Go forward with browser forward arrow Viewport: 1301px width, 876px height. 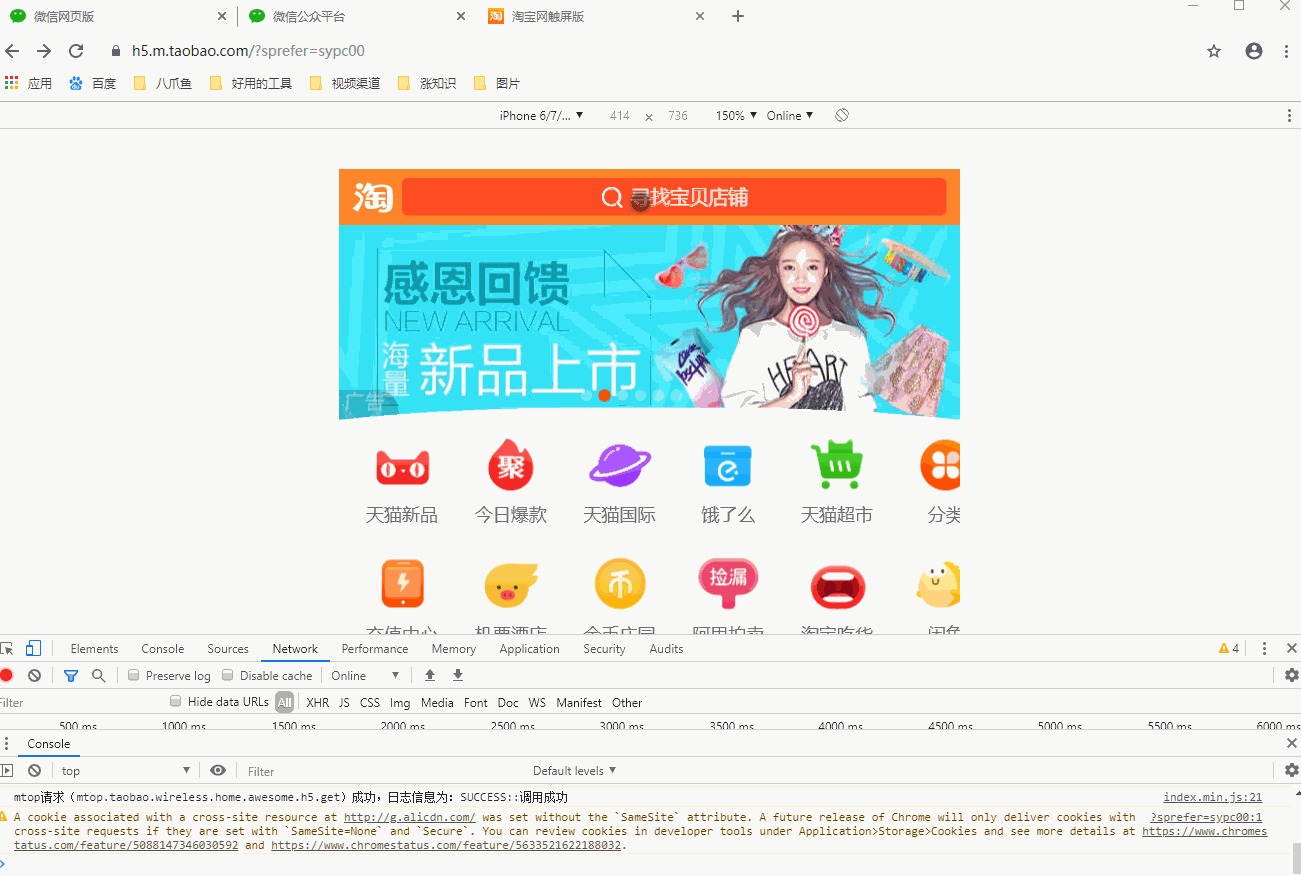pyautogui.click(x=44, y=51)
